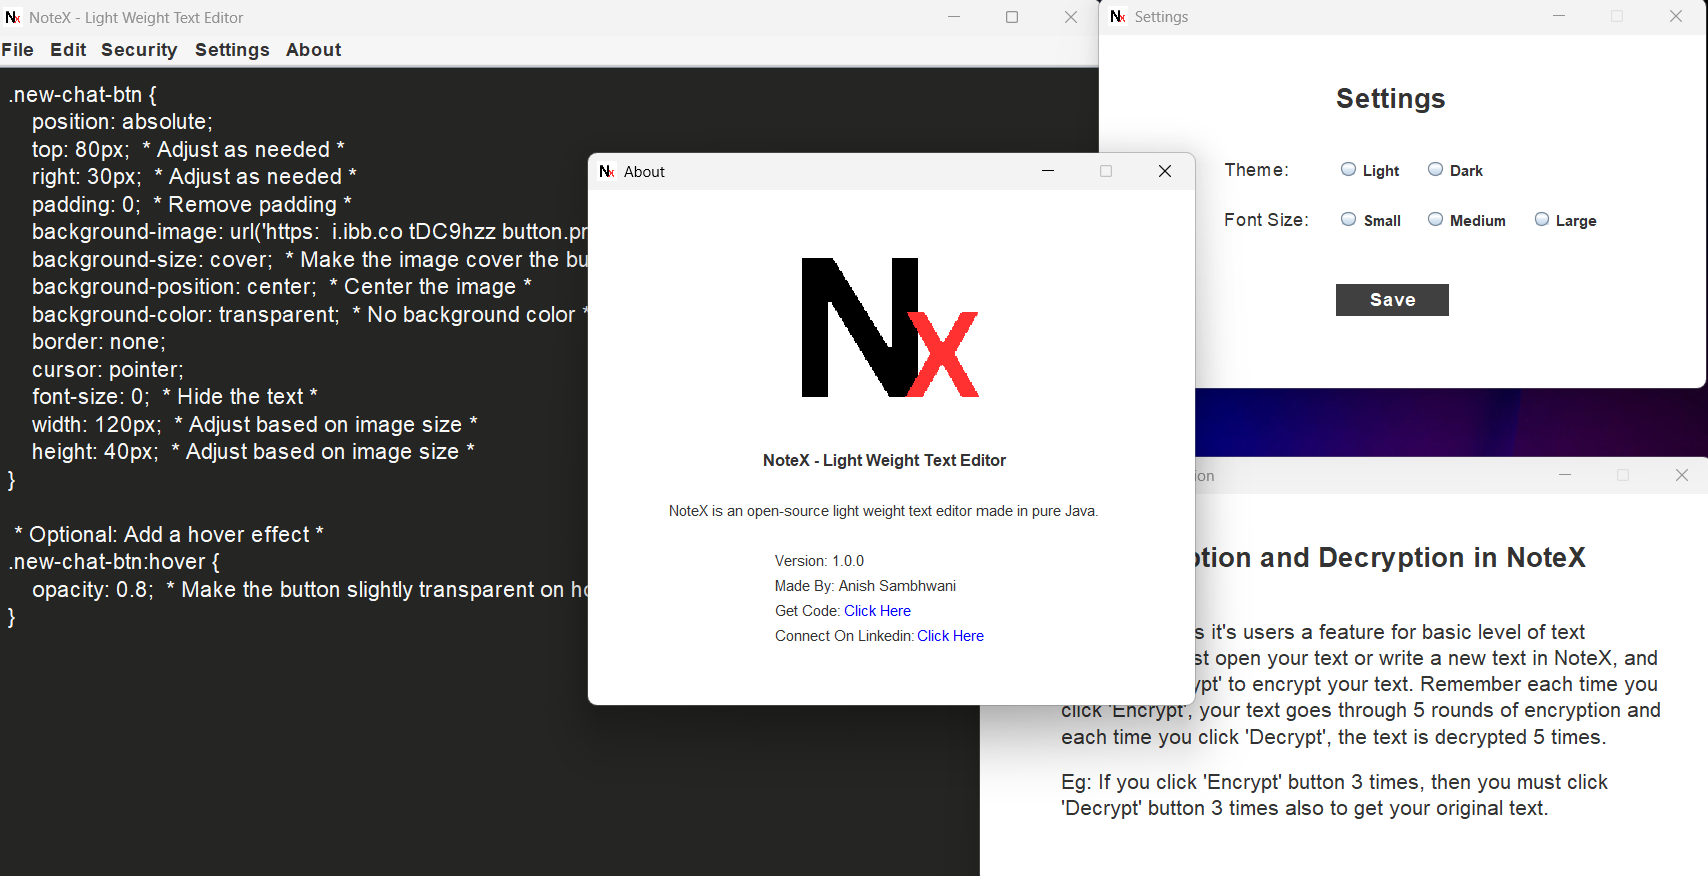Maximize the NoteX main editor window
The height and width of the screenshot is (876, 1708).
[x=1012, y=17]
